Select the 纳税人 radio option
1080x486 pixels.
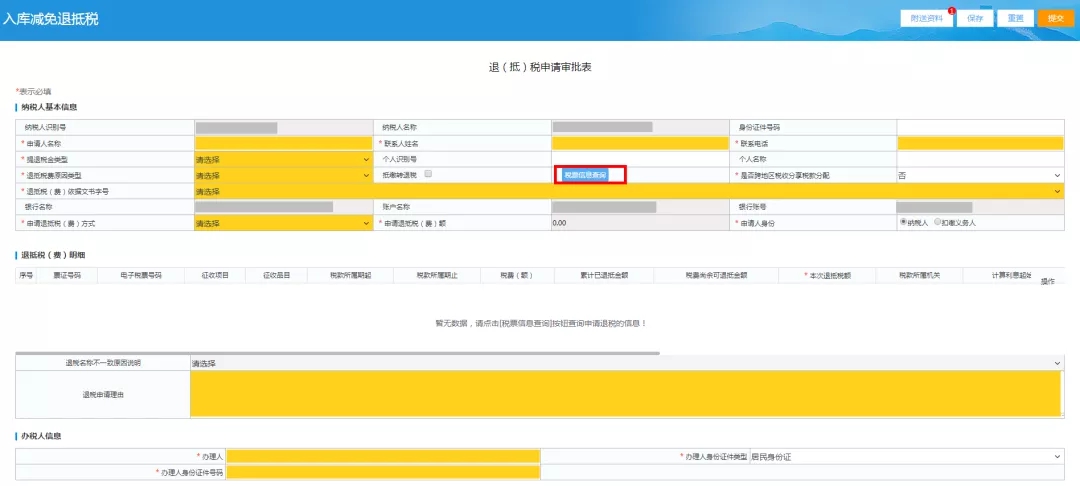(904, 222)
